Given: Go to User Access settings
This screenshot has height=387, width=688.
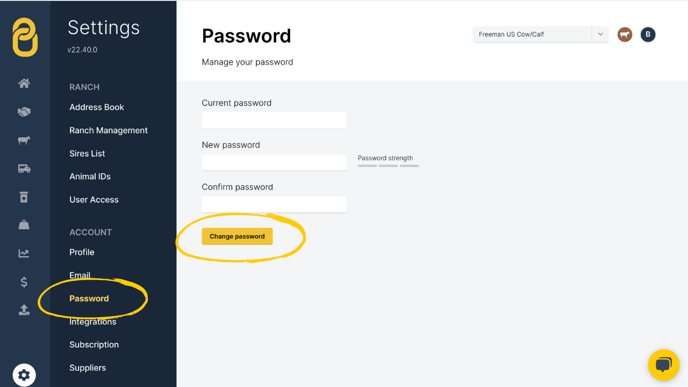Looking at the screenshot, I should [94, 200].
